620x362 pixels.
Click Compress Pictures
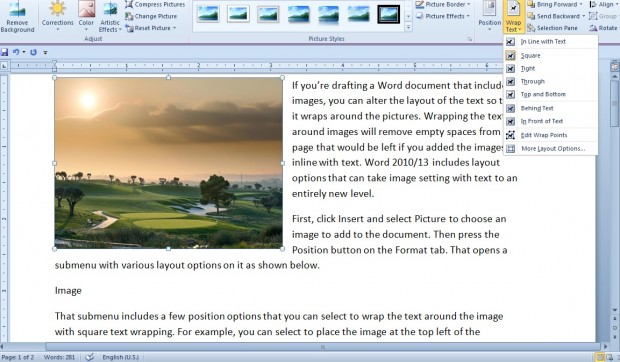[x=155, y=4]
